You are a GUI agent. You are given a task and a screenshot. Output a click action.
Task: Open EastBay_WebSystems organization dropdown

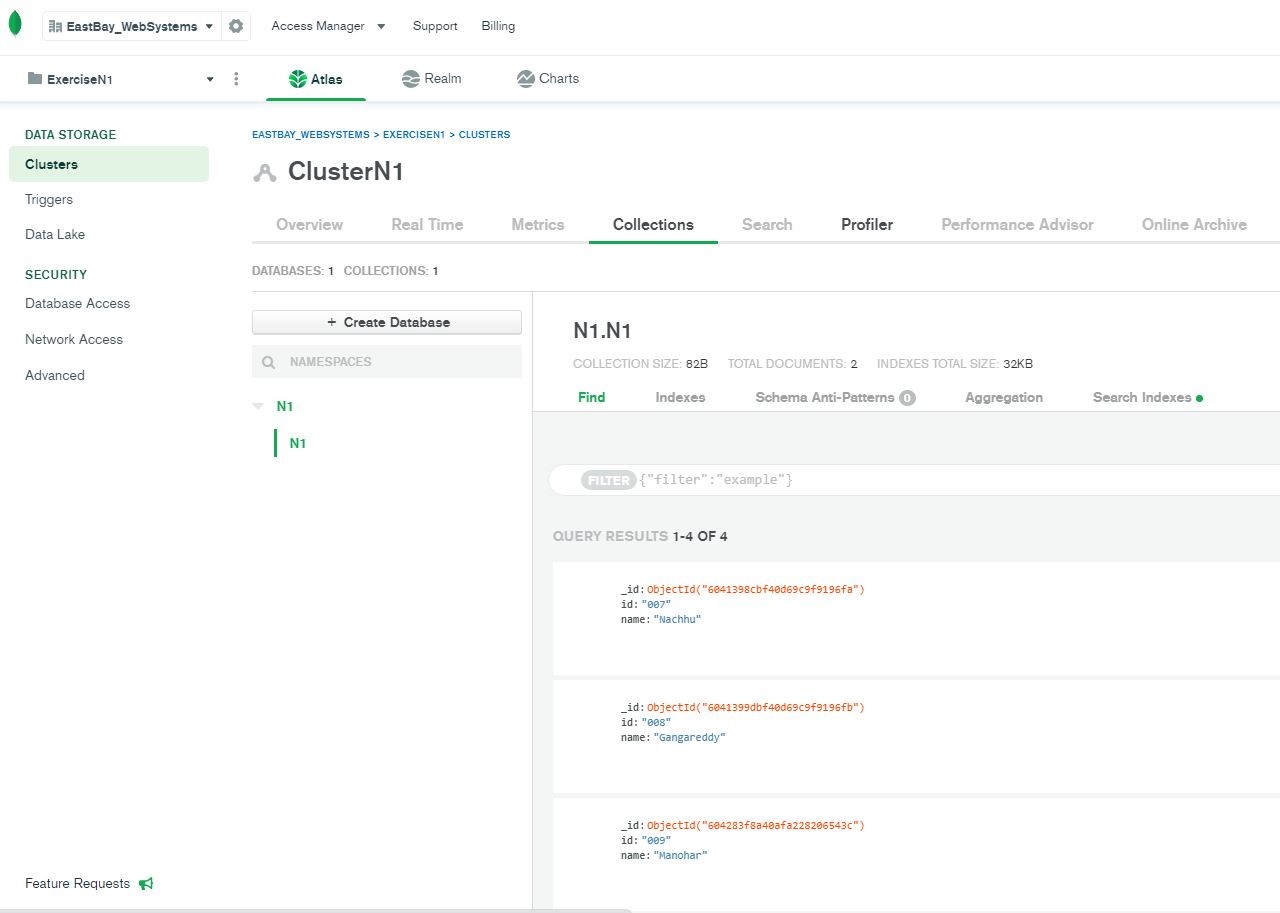(131, 26)
